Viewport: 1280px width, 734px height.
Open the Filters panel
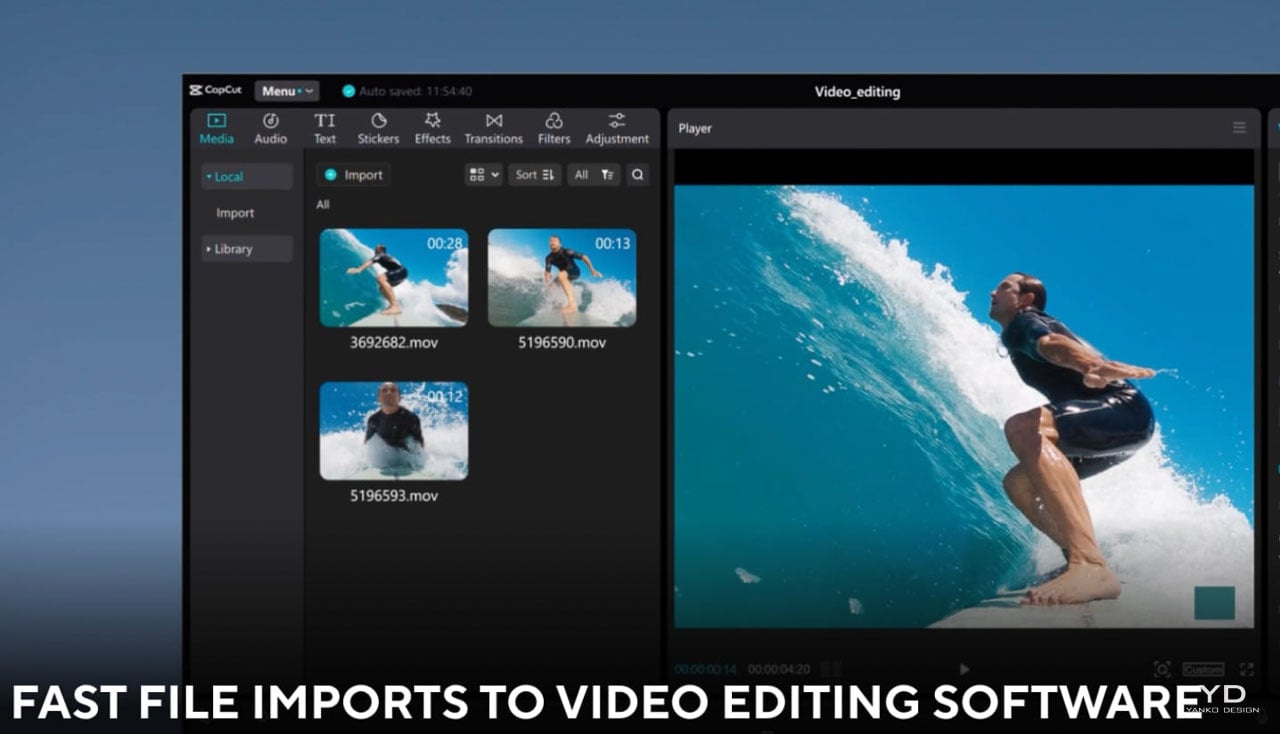click(x=553, y=129)
